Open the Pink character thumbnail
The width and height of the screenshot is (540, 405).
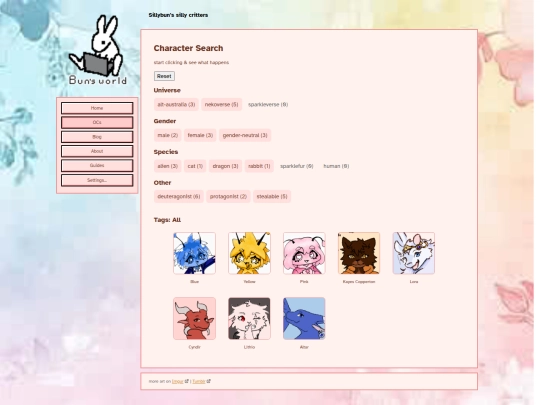(304, 253)
